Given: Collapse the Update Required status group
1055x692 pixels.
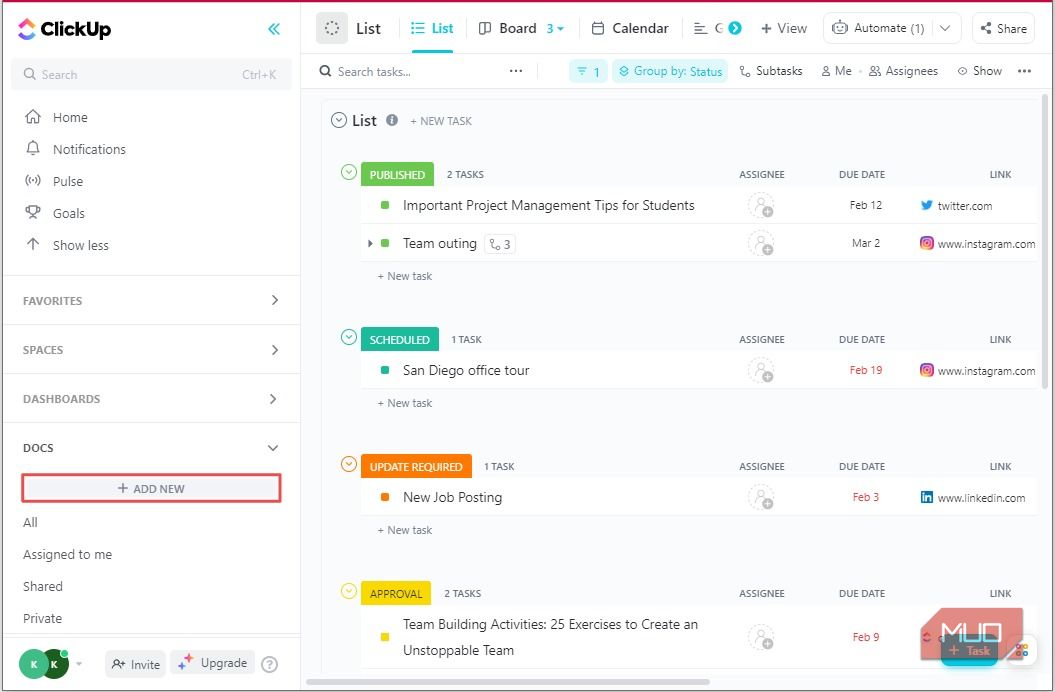Looking at the screenshot, I should coord(349,464).
